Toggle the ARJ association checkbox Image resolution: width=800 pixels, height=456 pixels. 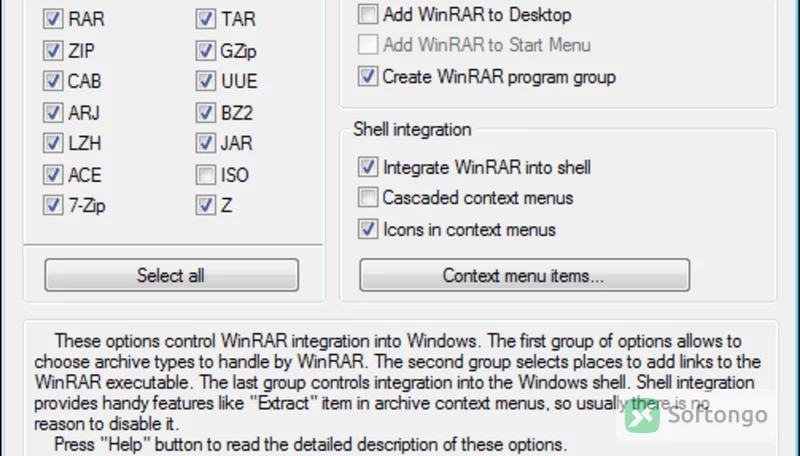[x=53, y=113]
